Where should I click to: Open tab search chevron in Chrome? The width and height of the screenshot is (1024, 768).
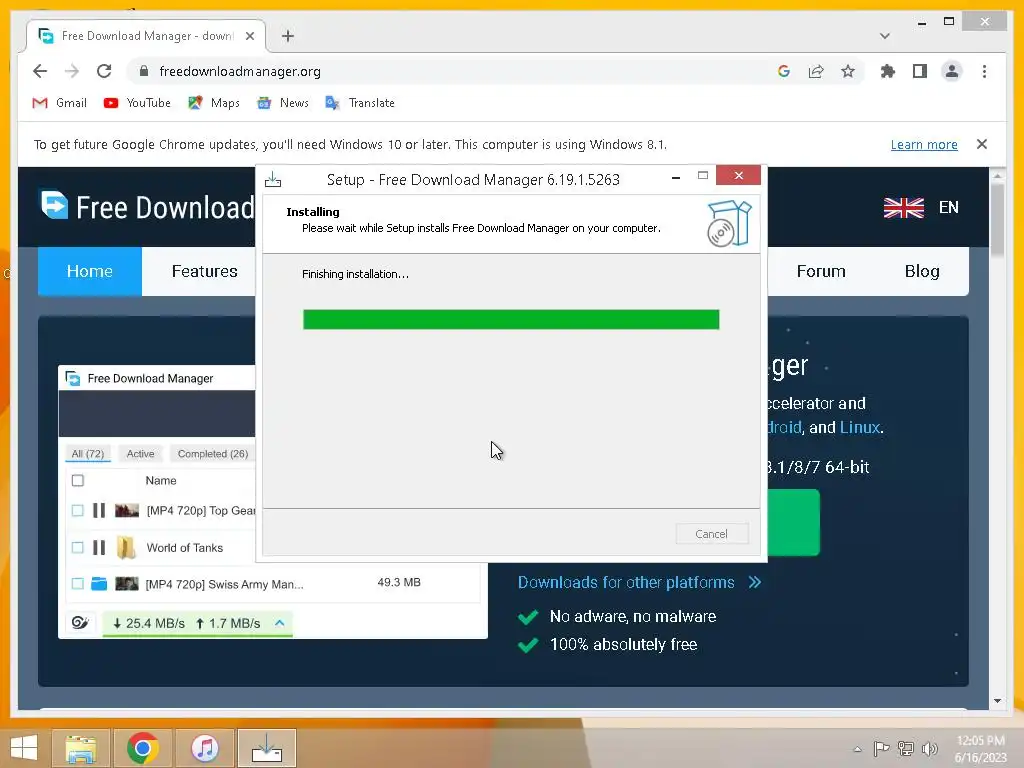(x=884, y=36)
